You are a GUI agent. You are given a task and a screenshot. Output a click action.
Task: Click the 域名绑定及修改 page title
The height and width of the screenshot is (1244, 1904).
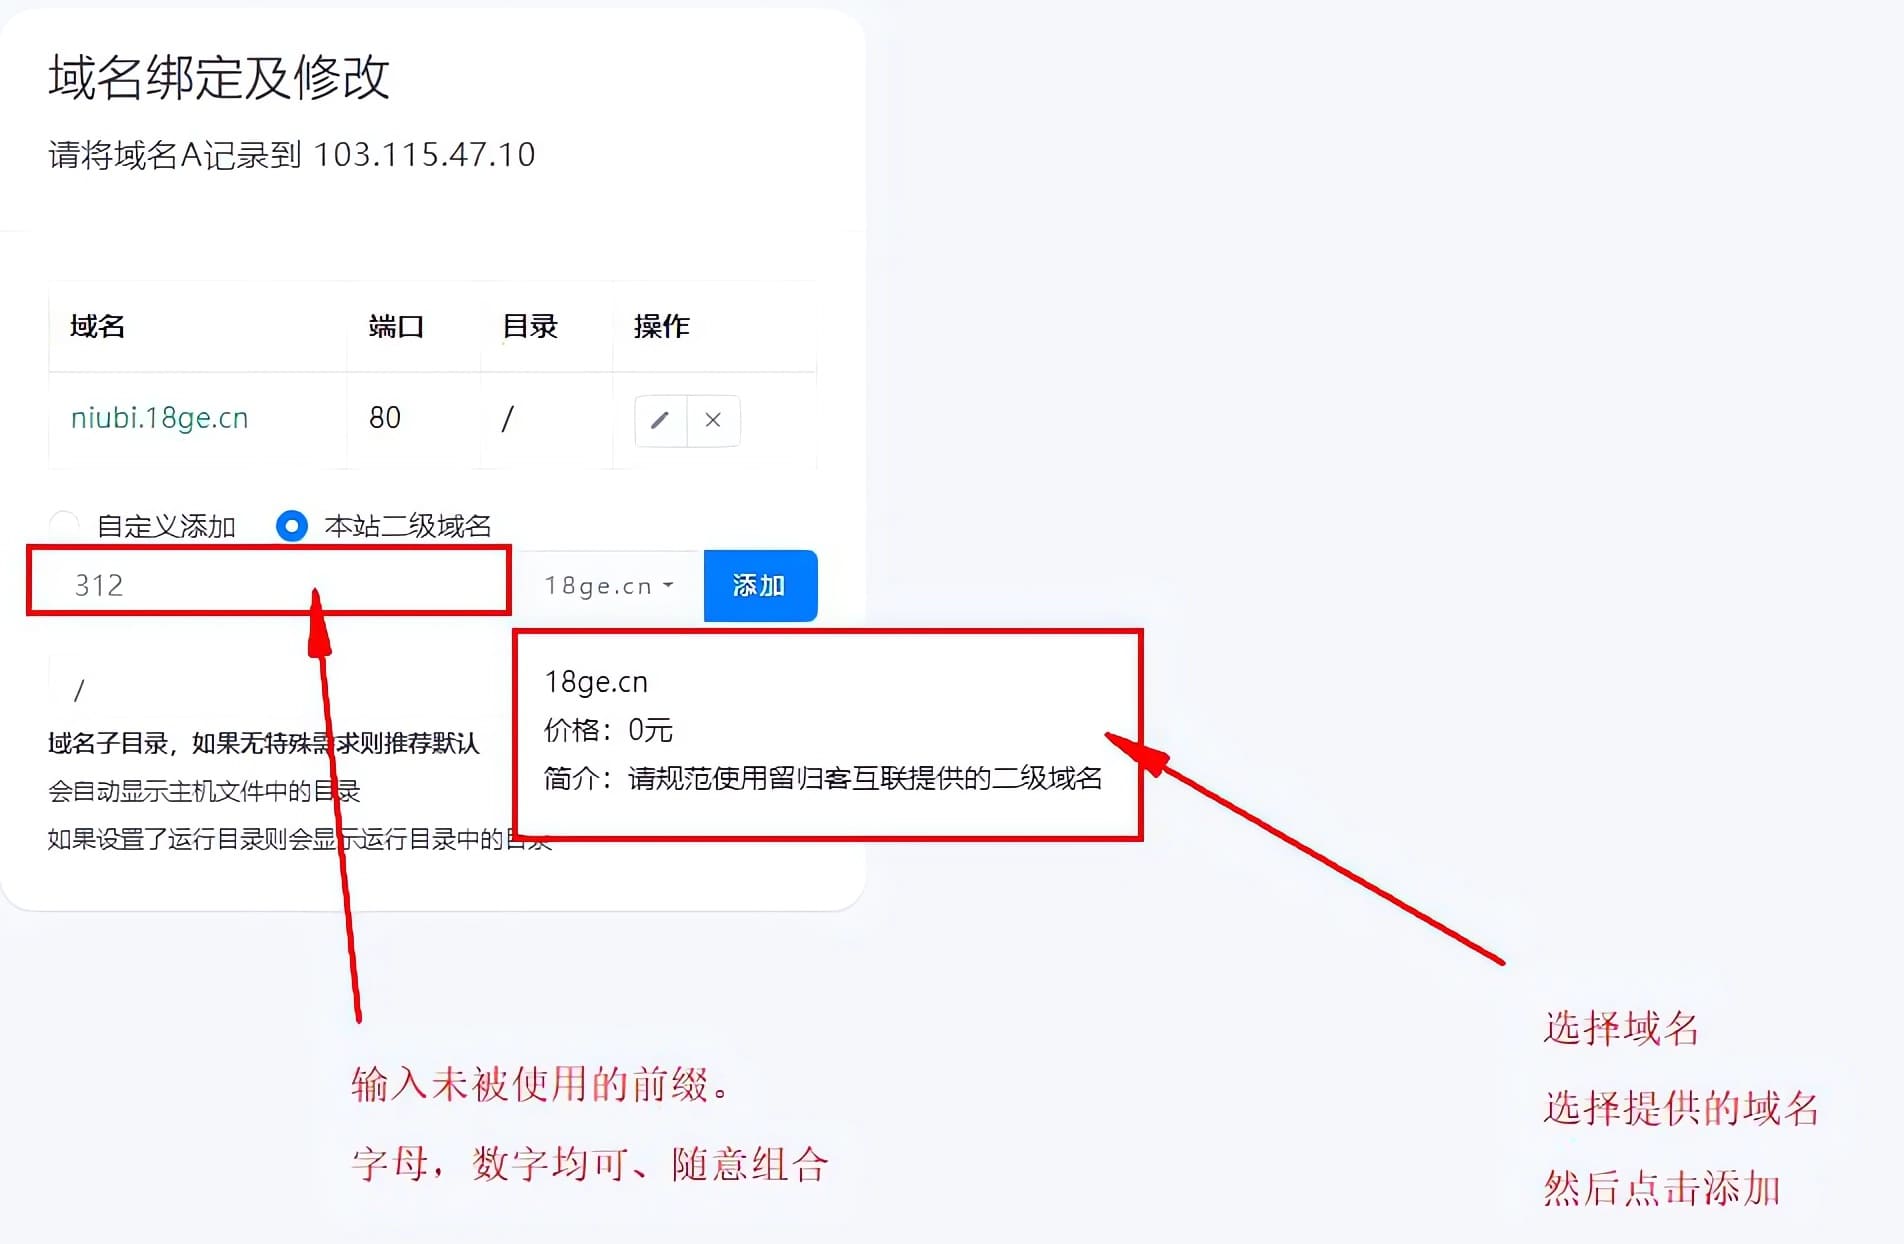click(x=219, y=77)
